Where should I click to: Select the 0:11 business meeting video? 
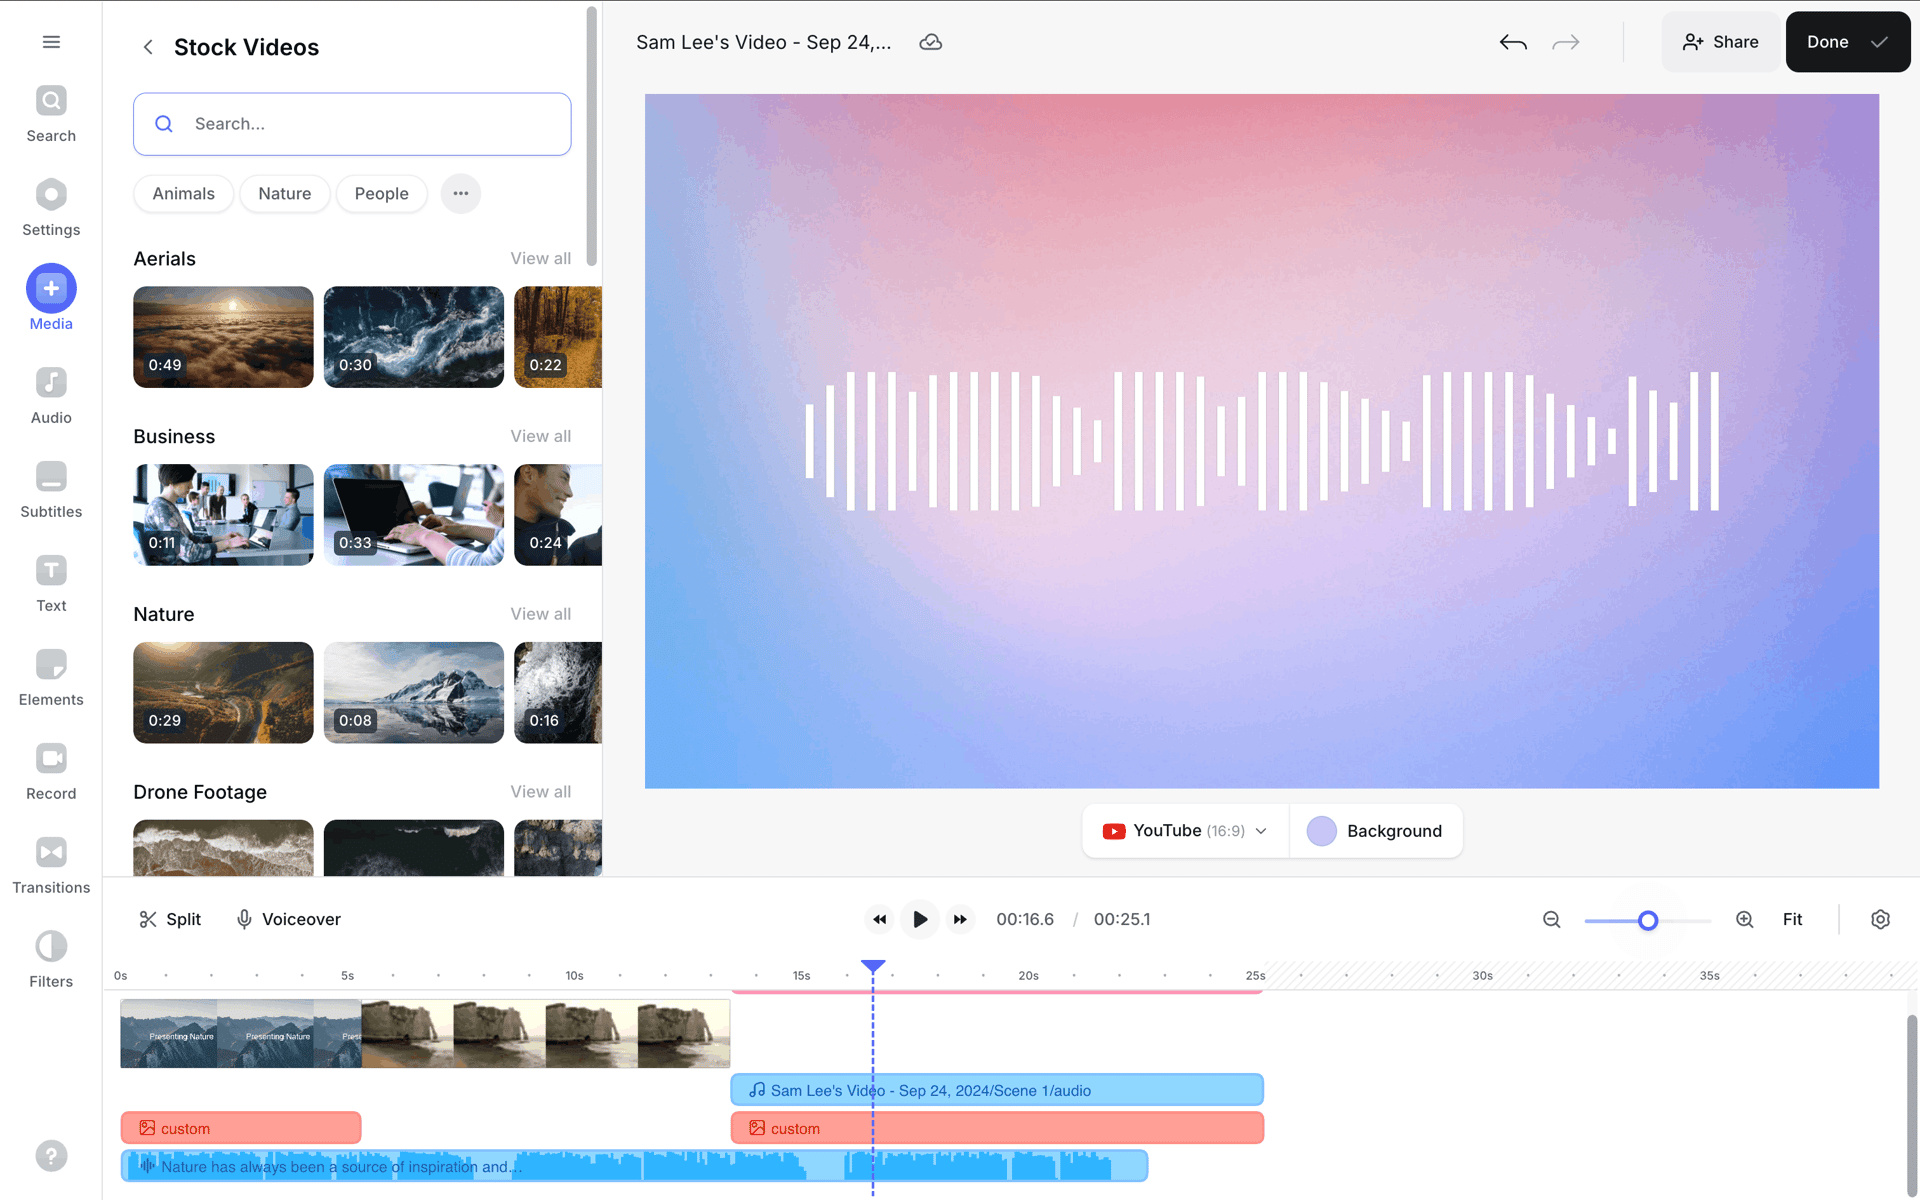click(223, 515)
